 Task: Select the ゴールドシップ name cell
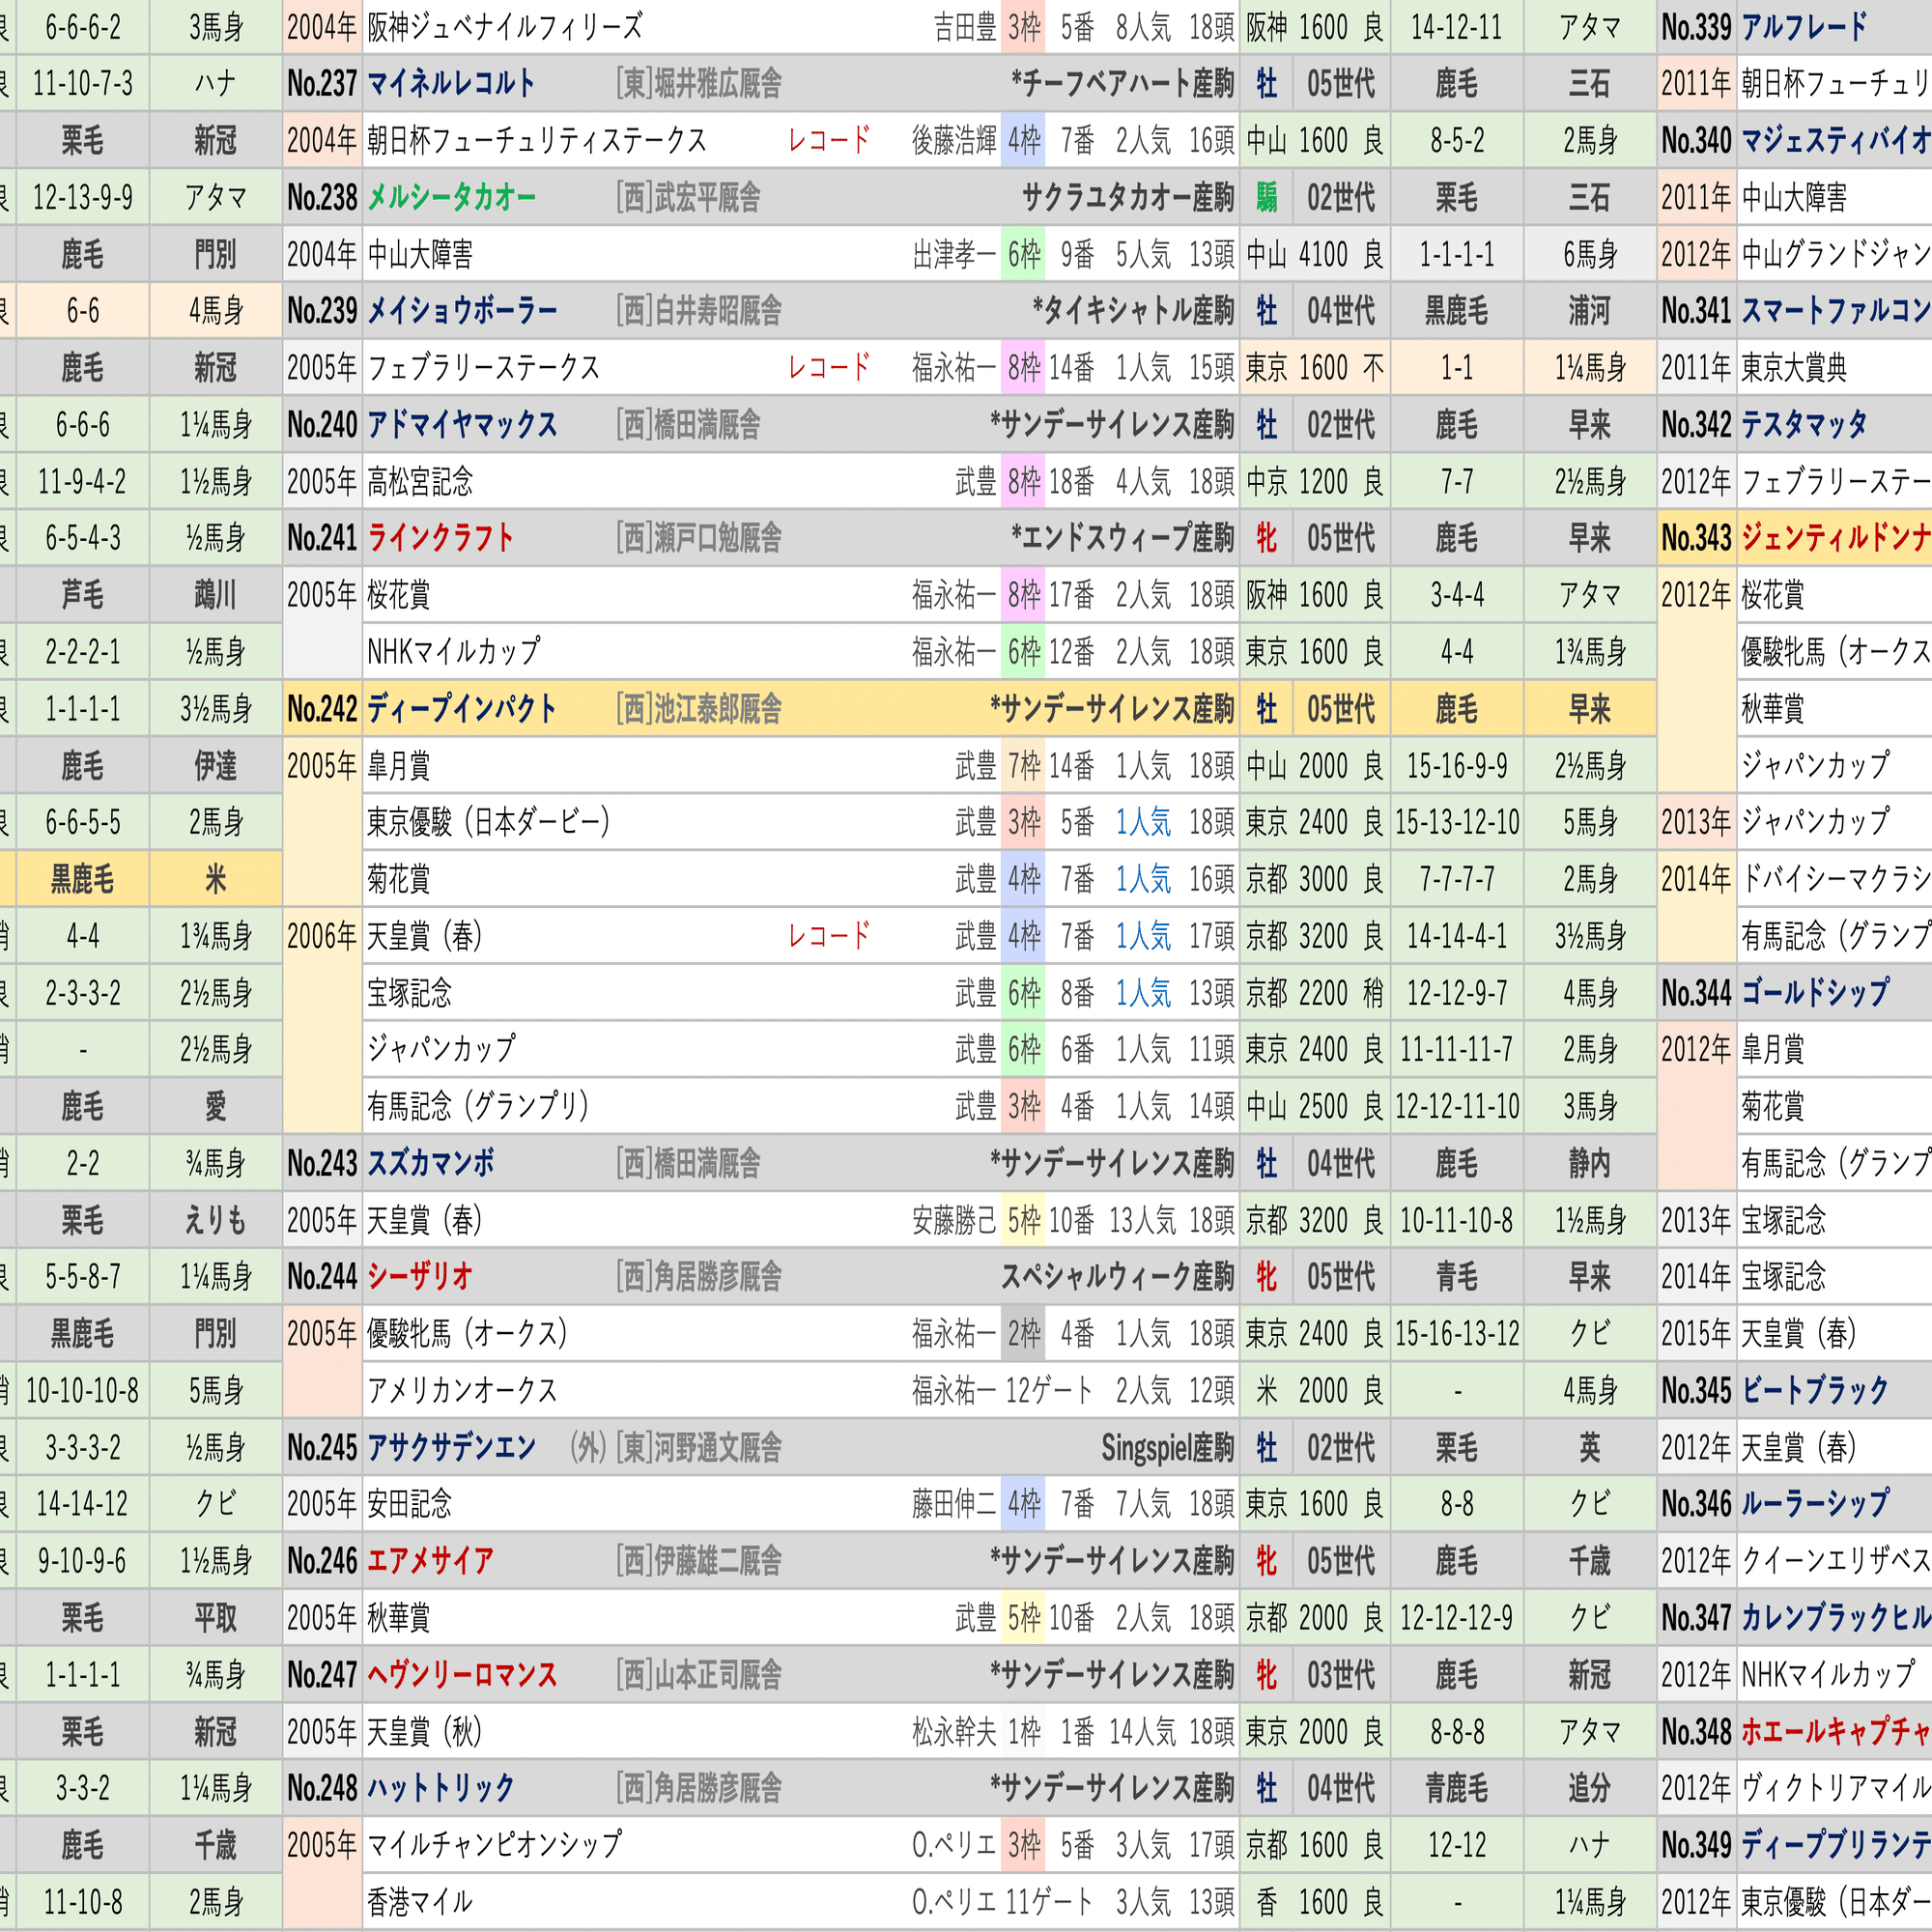coord(1814,992)
